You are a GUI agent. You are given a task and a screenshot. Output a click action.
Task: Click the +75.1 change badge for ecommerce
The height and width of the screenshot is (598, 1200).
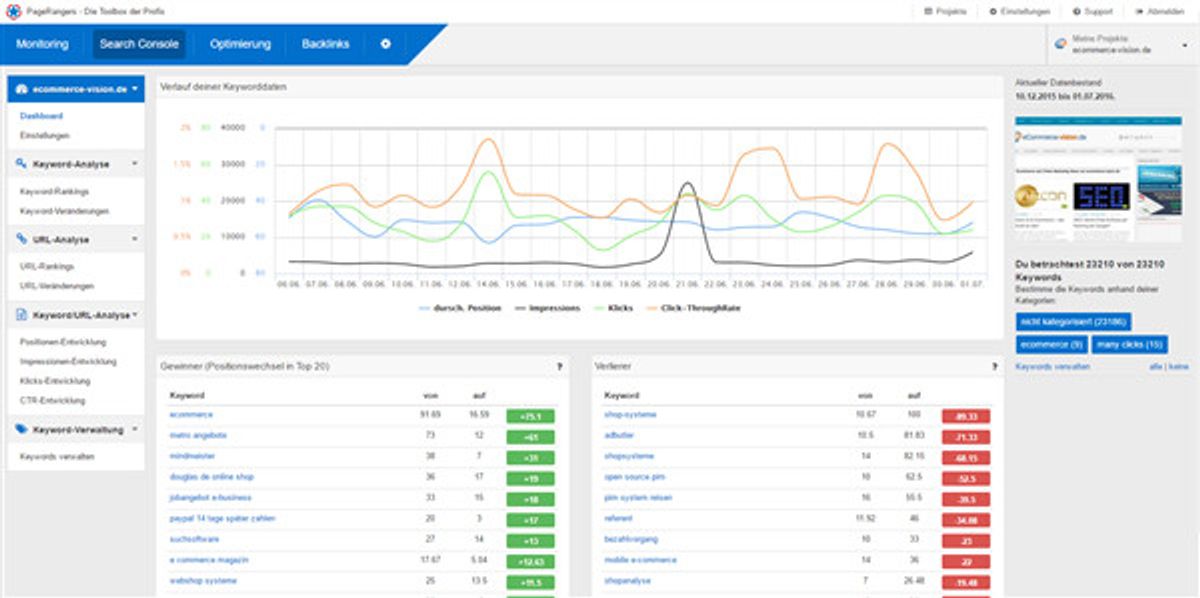530,415
